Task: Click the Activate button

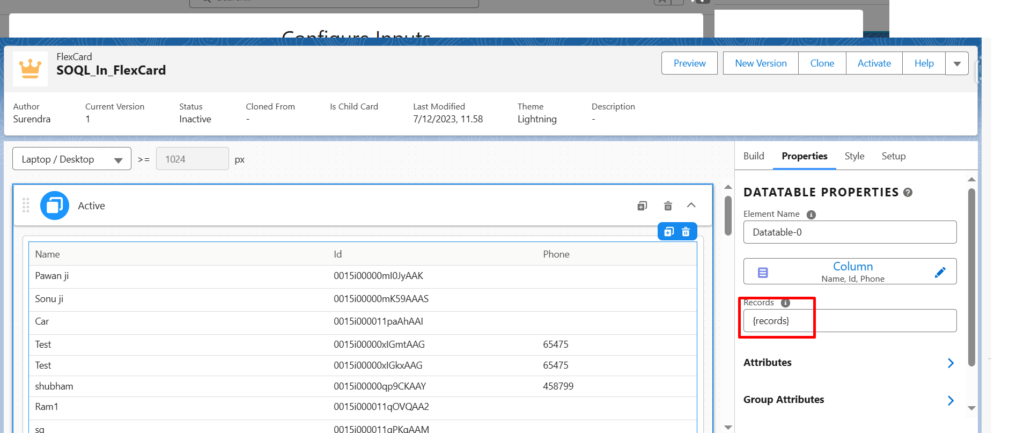Action: pos(874,63)
